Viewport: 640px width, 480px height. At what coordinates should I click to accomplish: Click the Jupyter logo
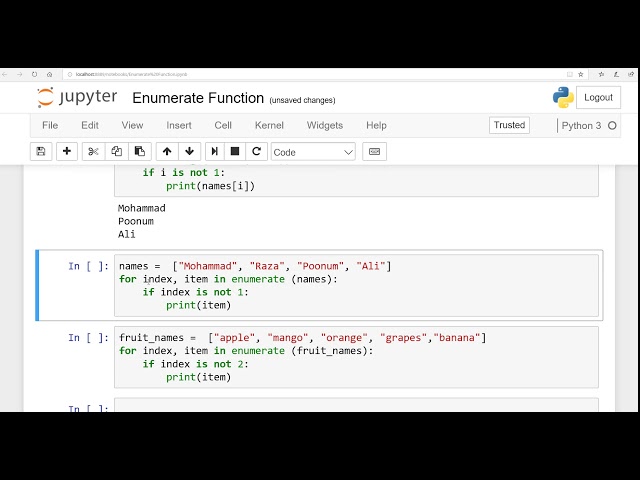(x=77, y=97)
